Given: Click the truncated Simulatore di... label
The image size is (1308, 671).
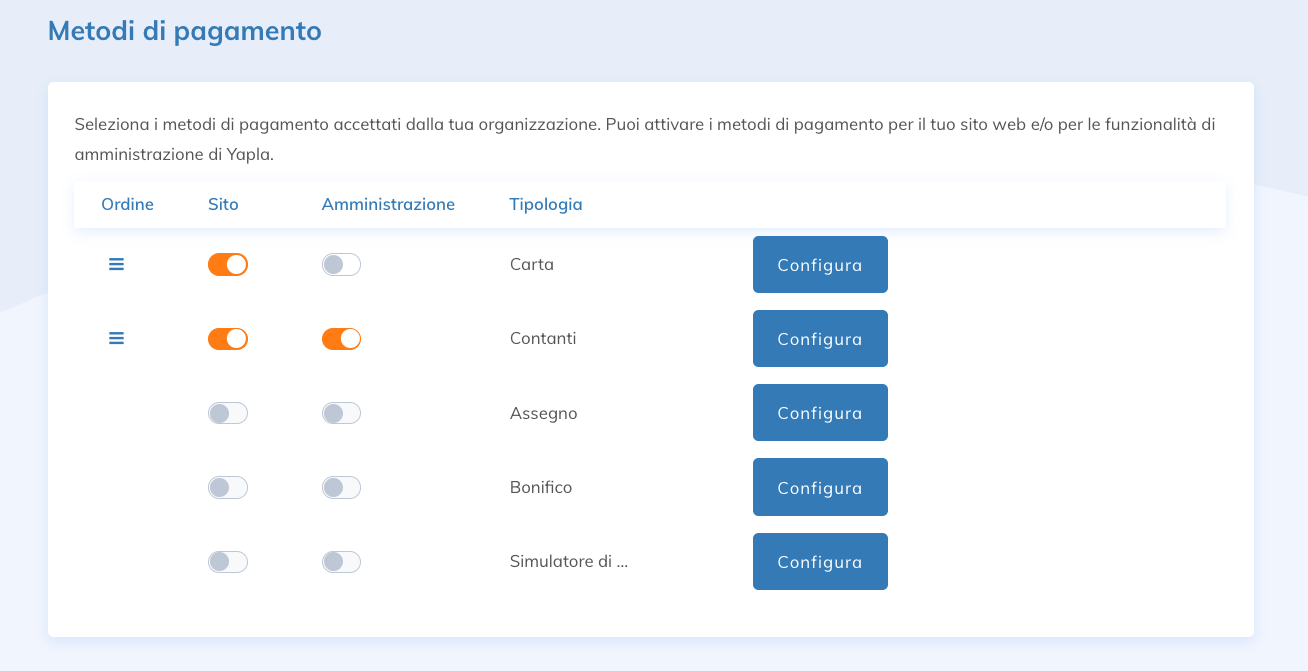Looking at the screenshot, I should tap(569, 562).
